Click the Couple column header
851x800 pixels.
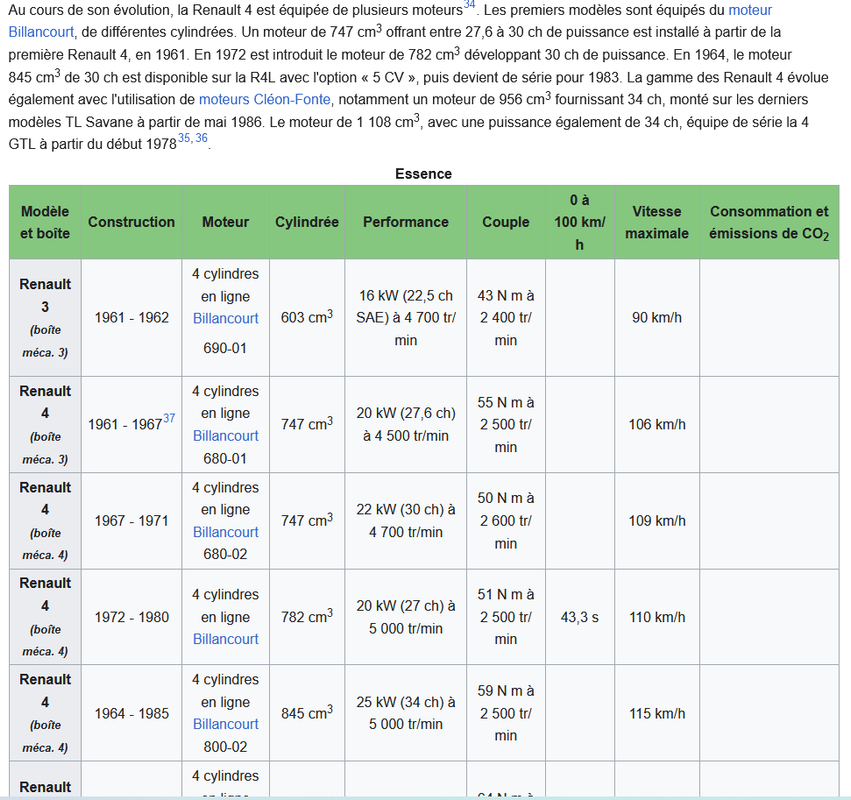point(506,222)
